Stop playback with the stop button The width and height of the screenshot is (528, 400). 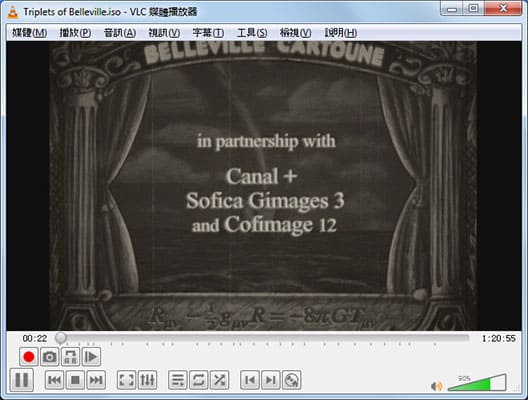click(75, 380)
